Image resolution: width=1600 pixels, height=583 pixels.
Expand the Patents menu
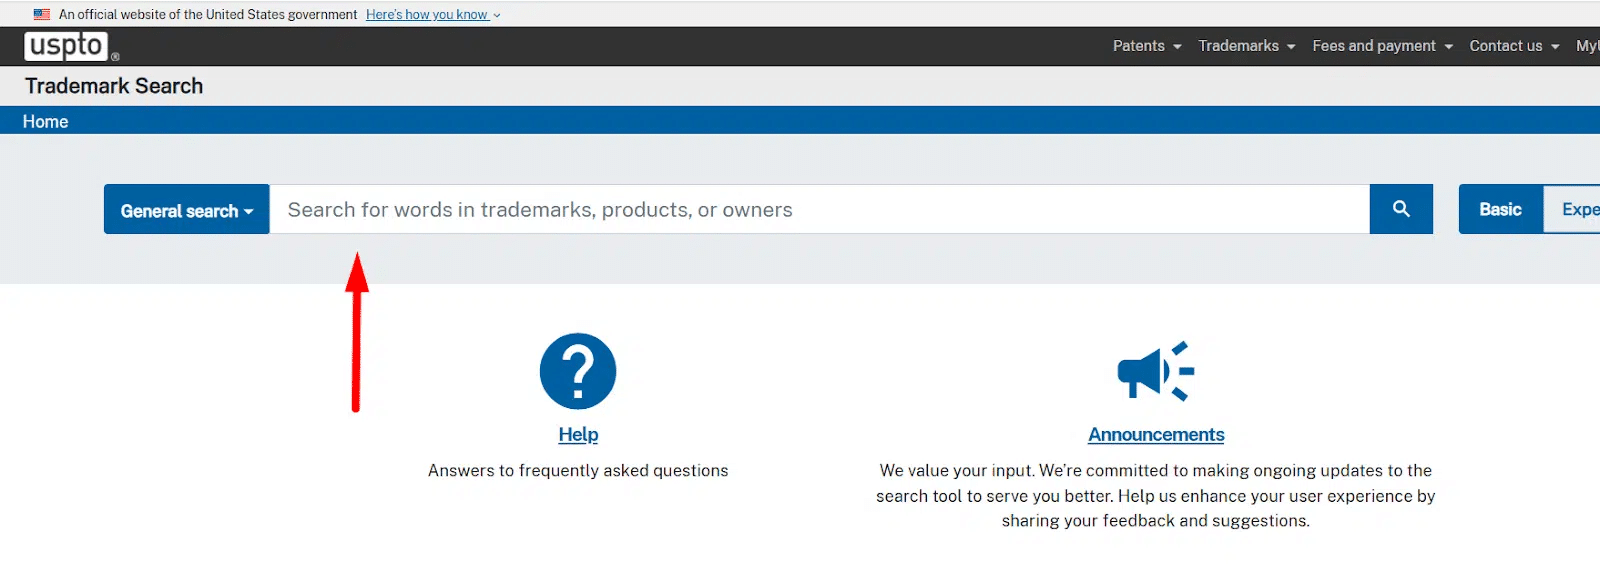(x=1146, y=46)
